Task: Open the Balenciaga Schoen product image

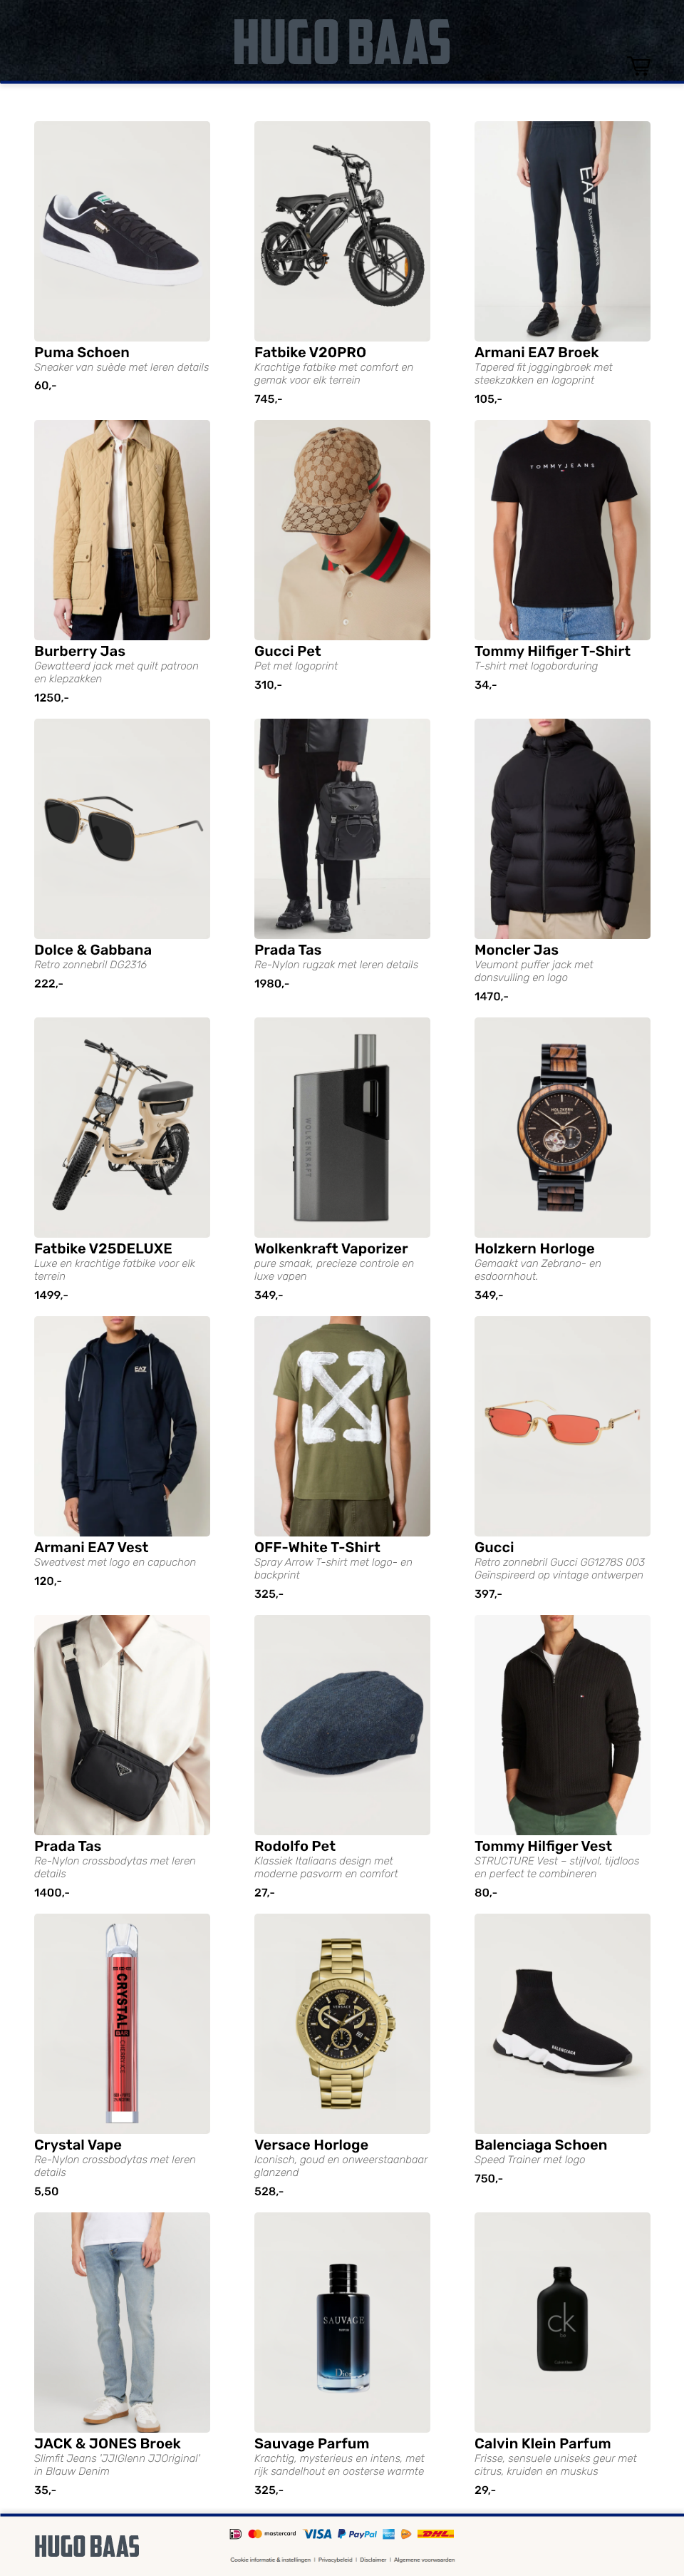Action: tap(562, 2023)
